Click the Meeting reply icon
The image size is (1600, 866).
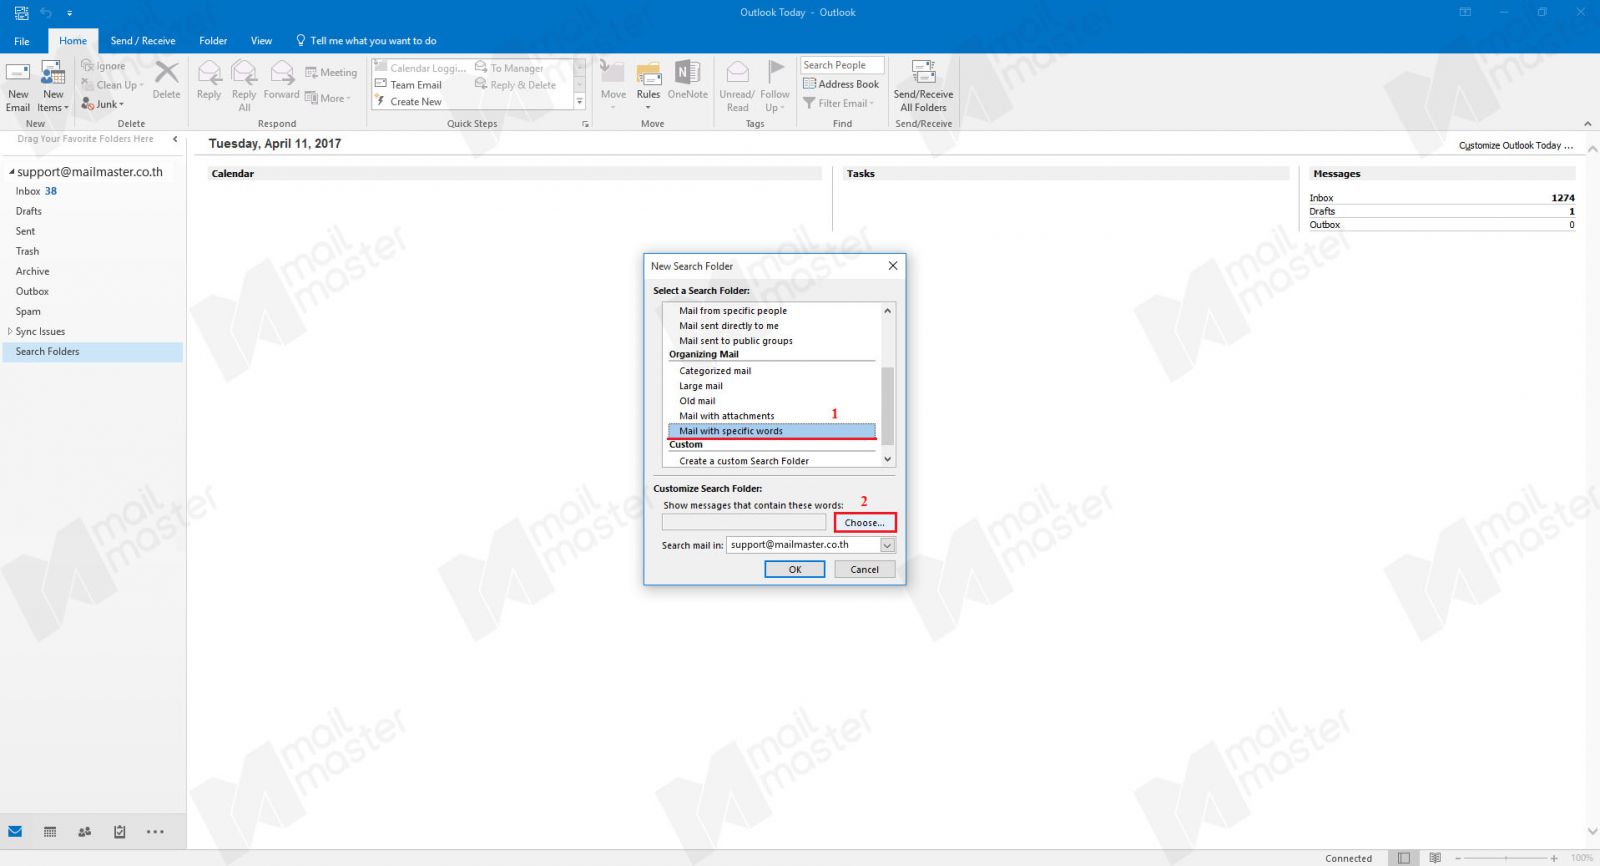(x=311, y=72)
